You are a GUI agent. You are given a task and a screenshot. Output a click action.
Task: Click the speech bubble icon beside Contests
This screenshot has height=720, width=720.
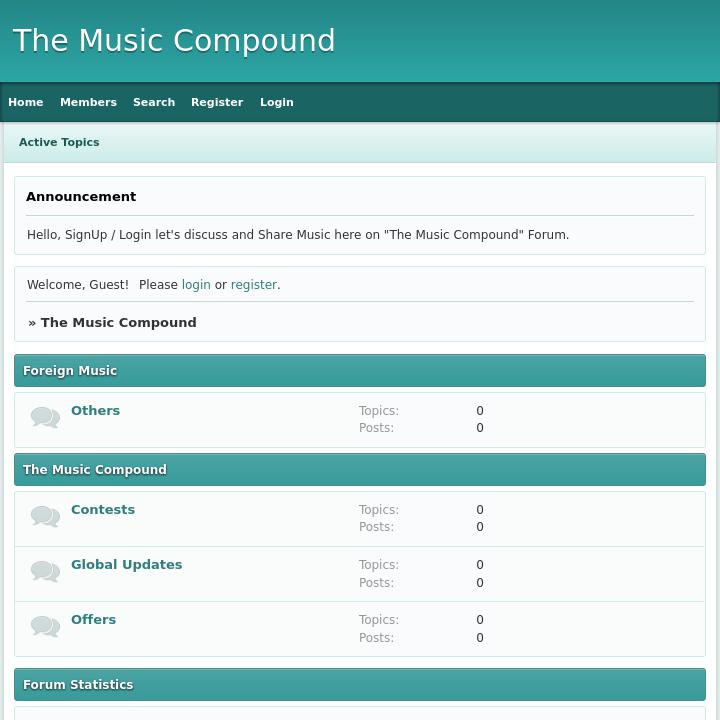click(x=45, y=516)
